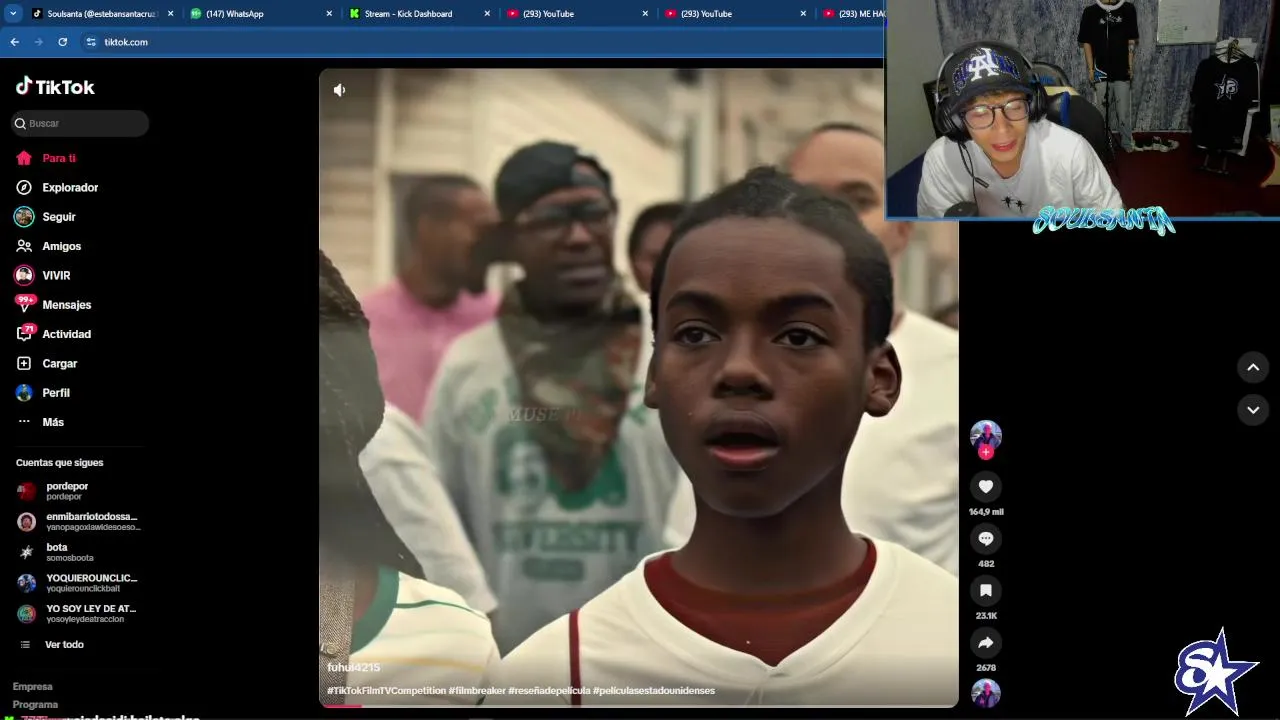Open the Cargar upload page
This screenshot has height=720, width=1280.
pos(60,363)
